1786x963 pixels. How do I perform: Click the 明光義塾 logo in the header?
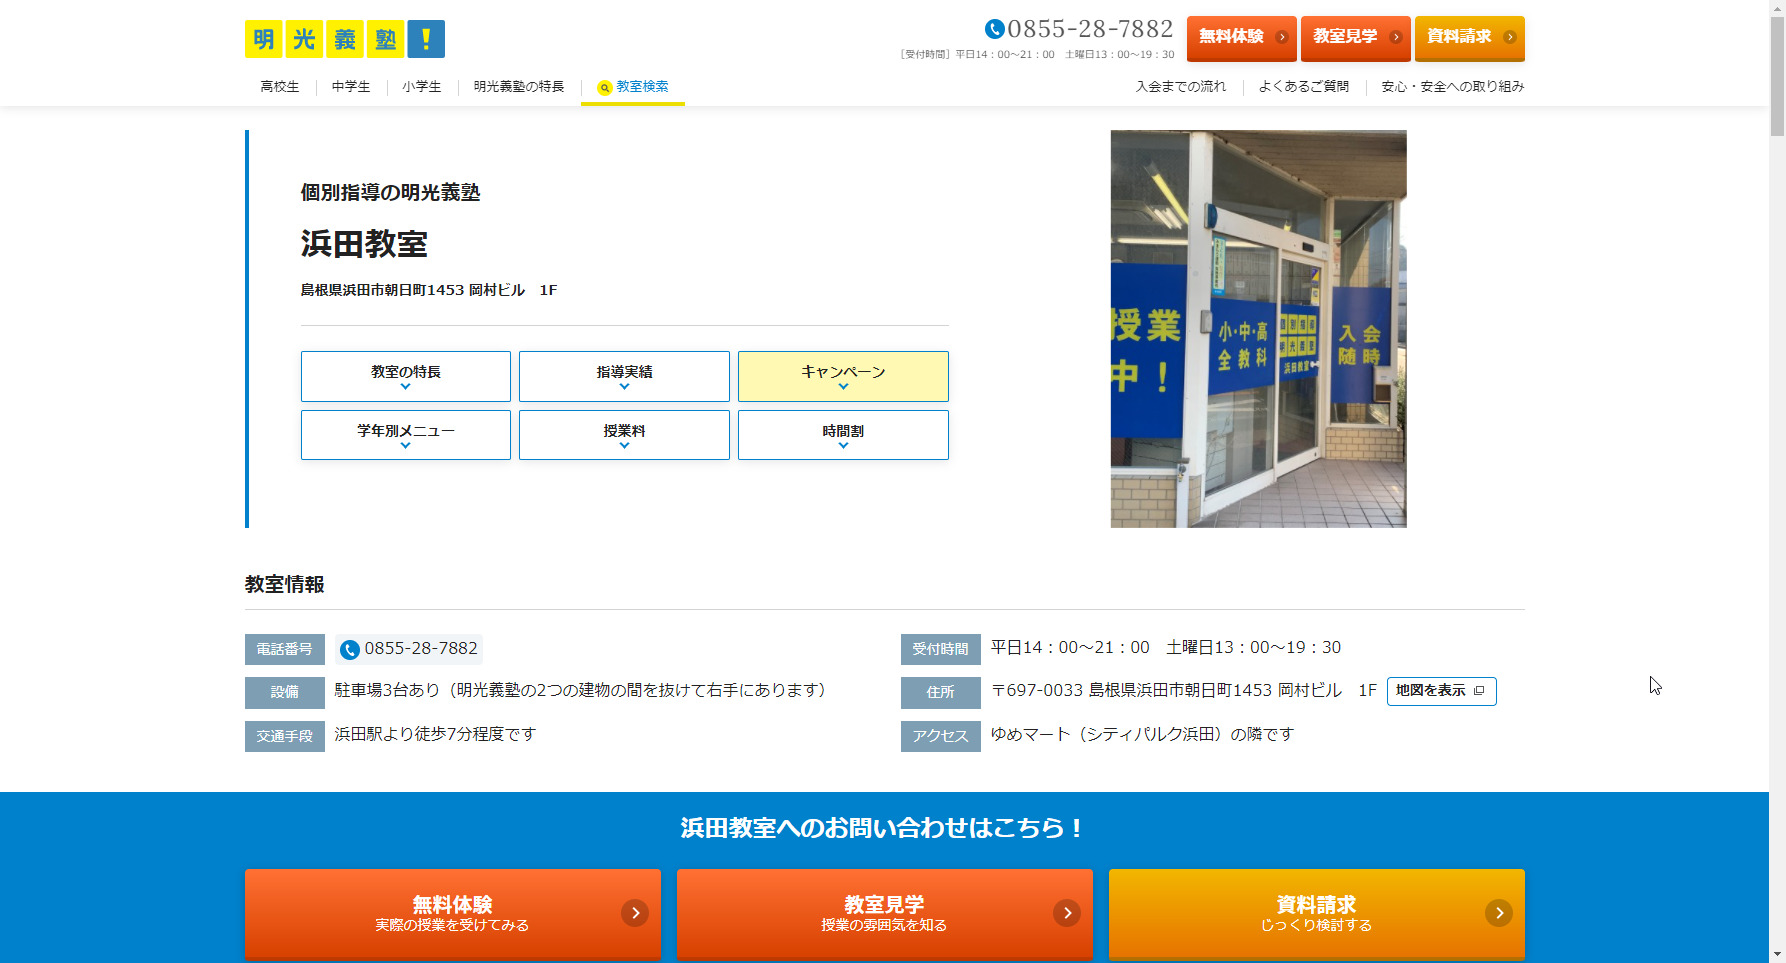coord(345,39)
